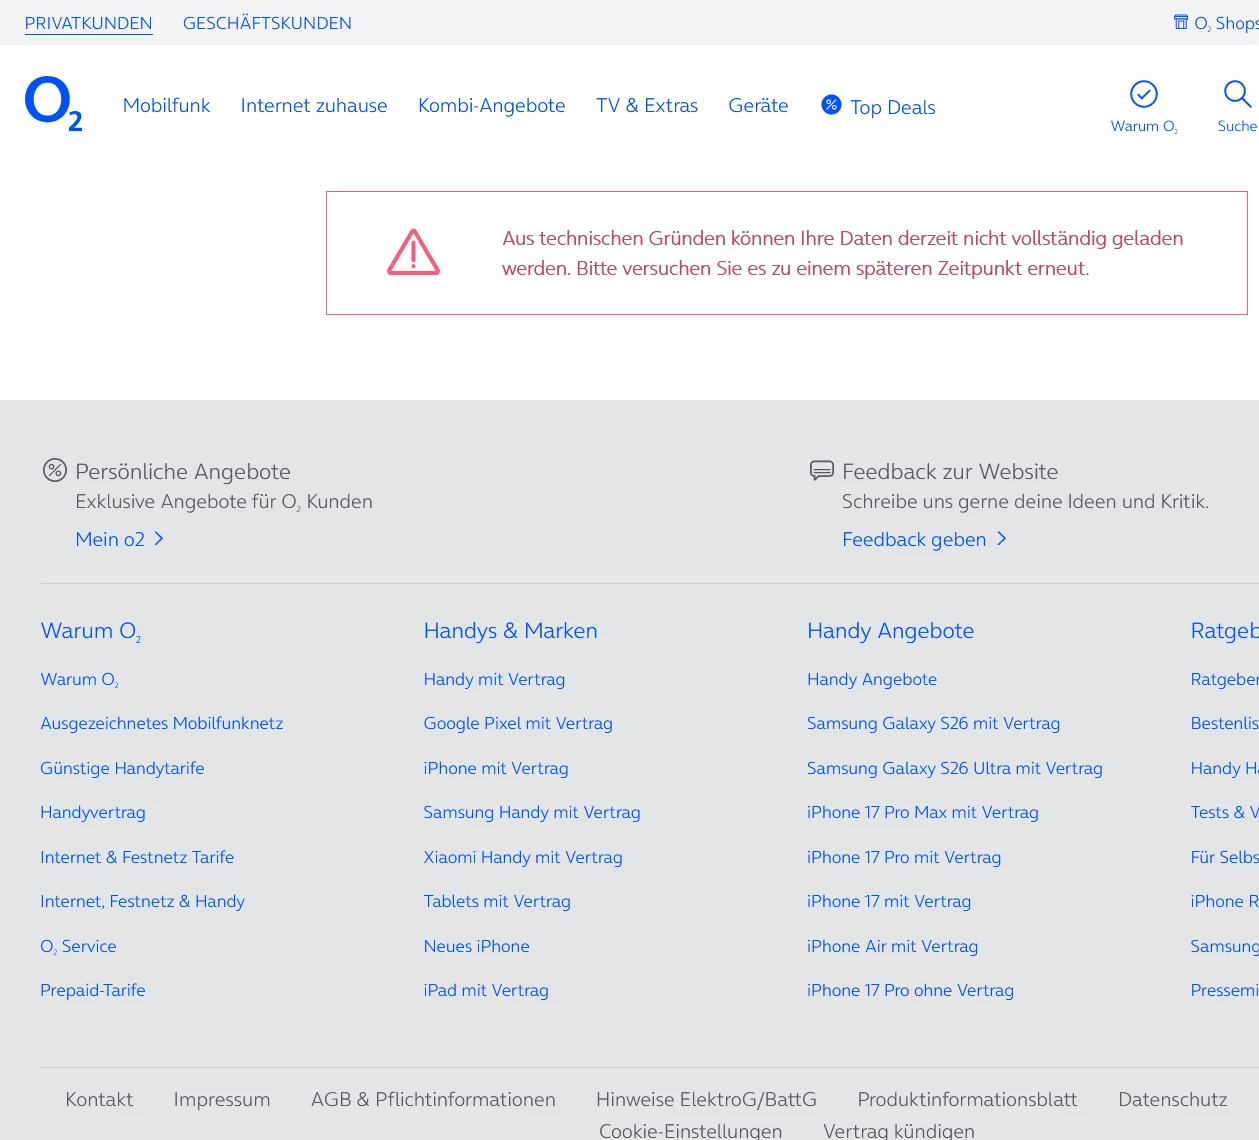Screen dimensions: 1259x1140
Task: Click Handys & Marken column heading
Action: click(x=511, y=631)
